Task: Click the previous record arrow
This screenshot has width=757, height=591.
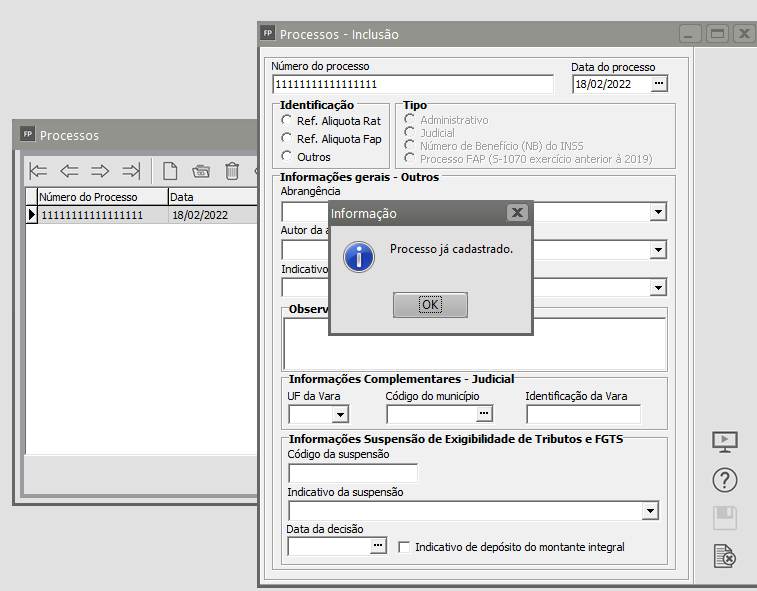Action: point(69,170)
